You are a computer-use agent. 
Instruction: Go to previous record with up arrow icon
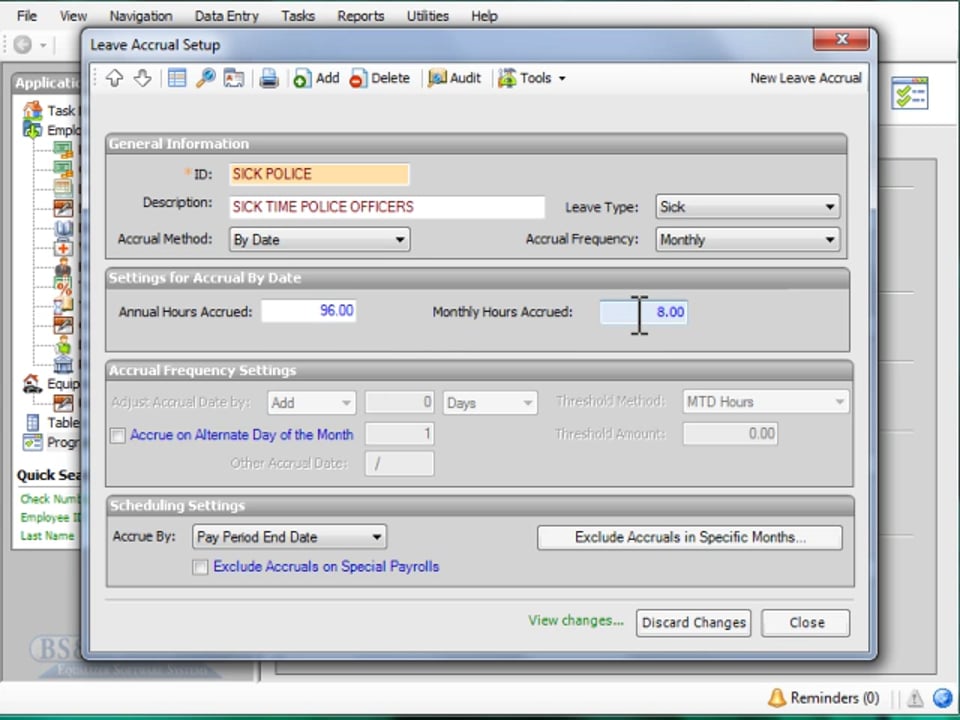114,78
